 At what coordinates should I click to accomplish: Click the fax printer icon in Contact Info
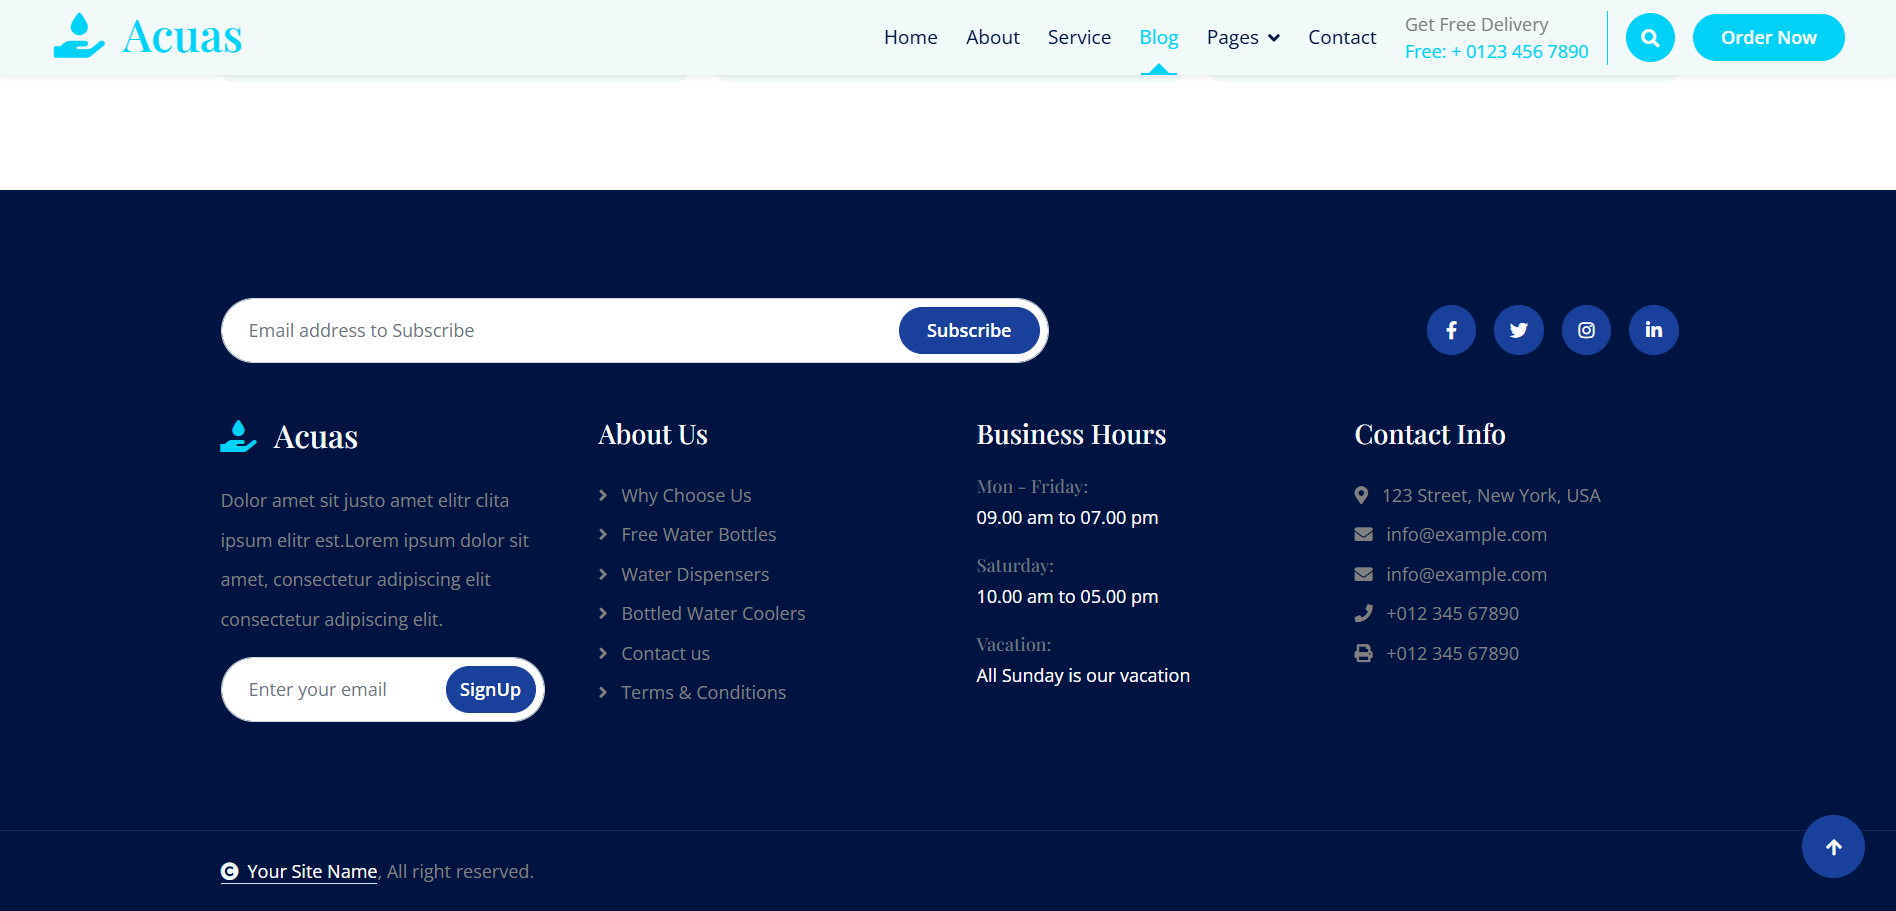pyautogui.click(x=1363, y=653)
